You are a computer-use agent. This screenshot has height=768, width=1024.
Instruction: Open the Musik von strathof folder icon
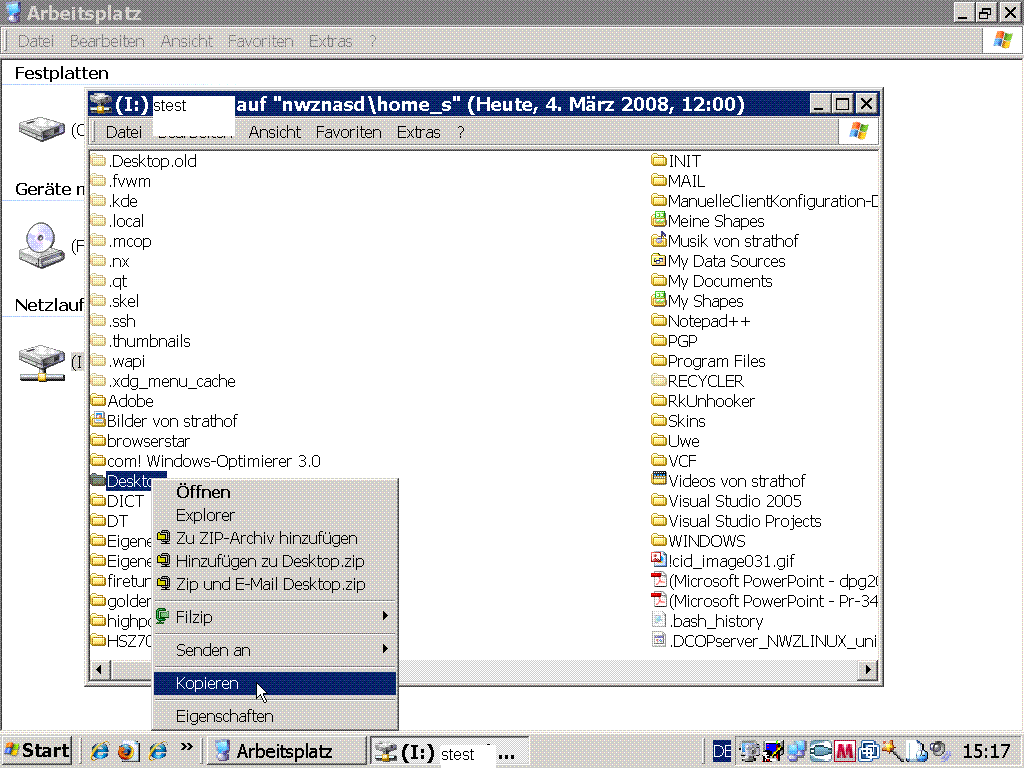[x=659, y=241]
